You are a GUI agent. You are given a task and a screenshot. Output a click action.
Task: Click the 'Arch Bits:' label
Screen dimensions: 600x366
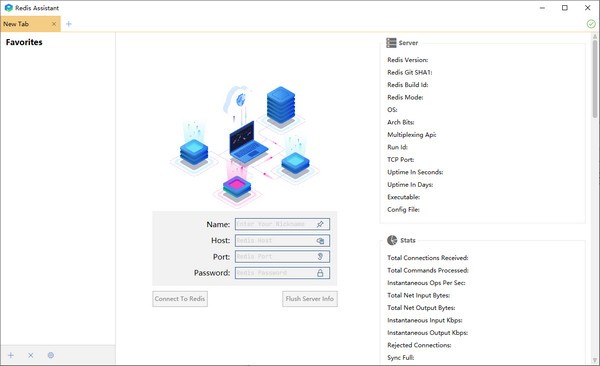pos(401,122)
